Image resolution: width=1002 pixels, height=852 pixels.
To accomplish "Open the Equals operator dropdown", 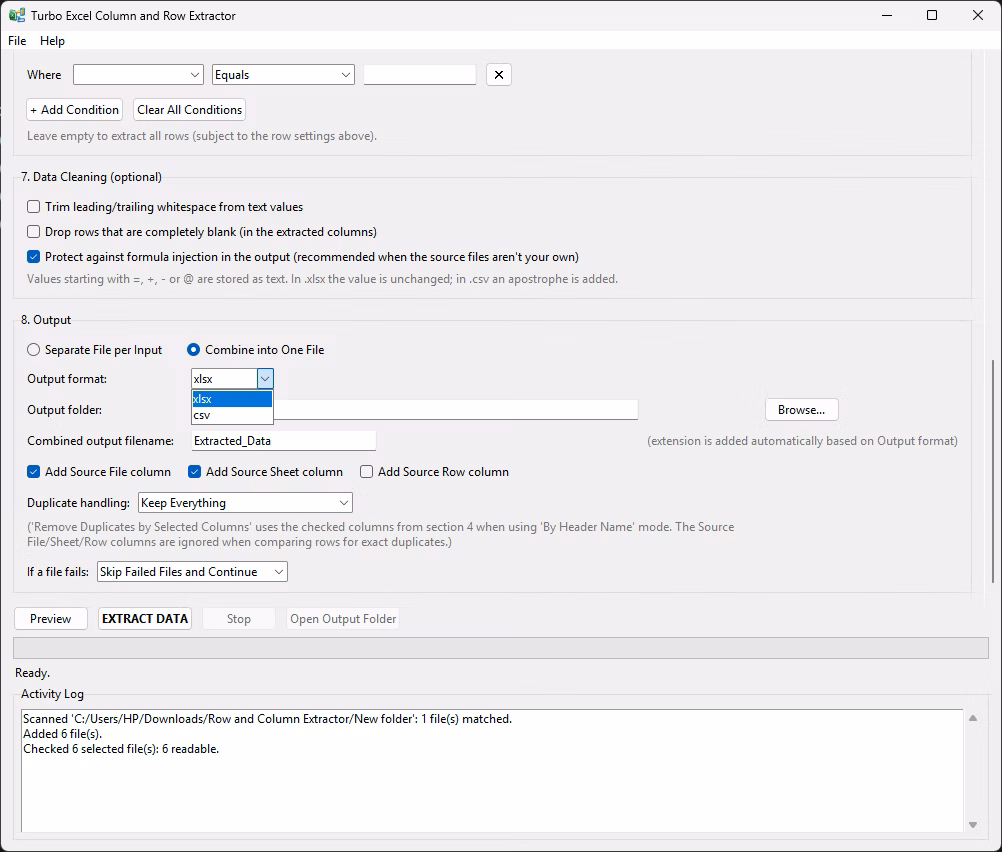I will [283, 75].
